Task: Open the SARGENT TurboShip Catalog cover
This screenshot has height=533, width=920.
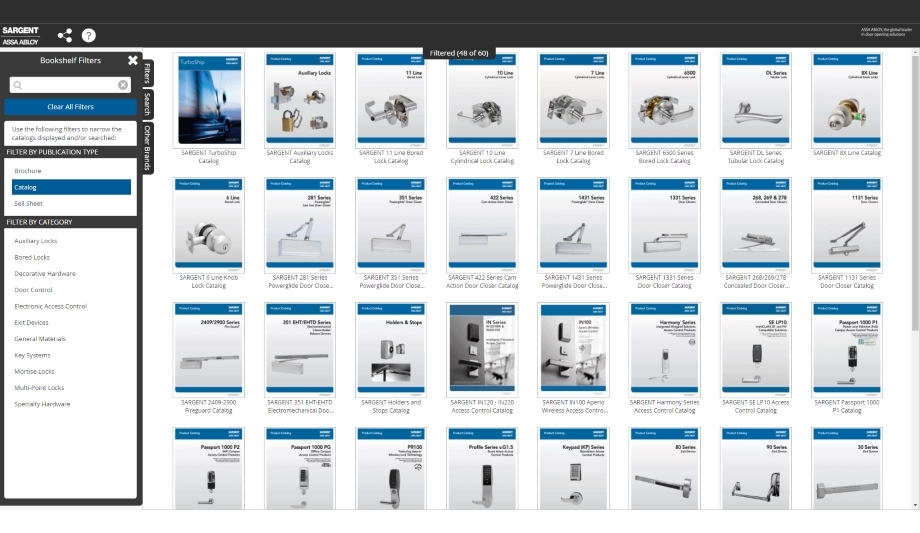Action: point(208,100)
